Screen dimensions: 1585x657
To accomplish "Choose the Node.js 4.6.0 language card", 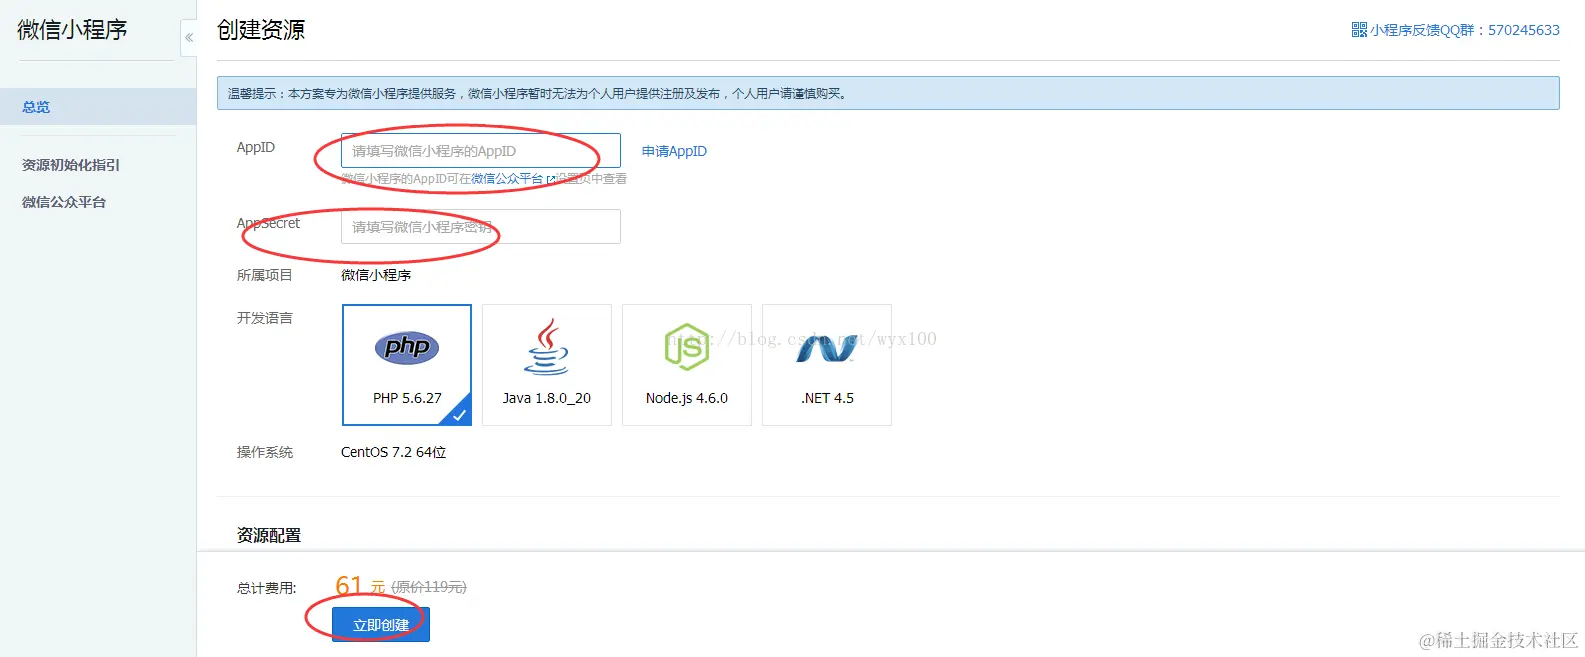I will [687, 365].
